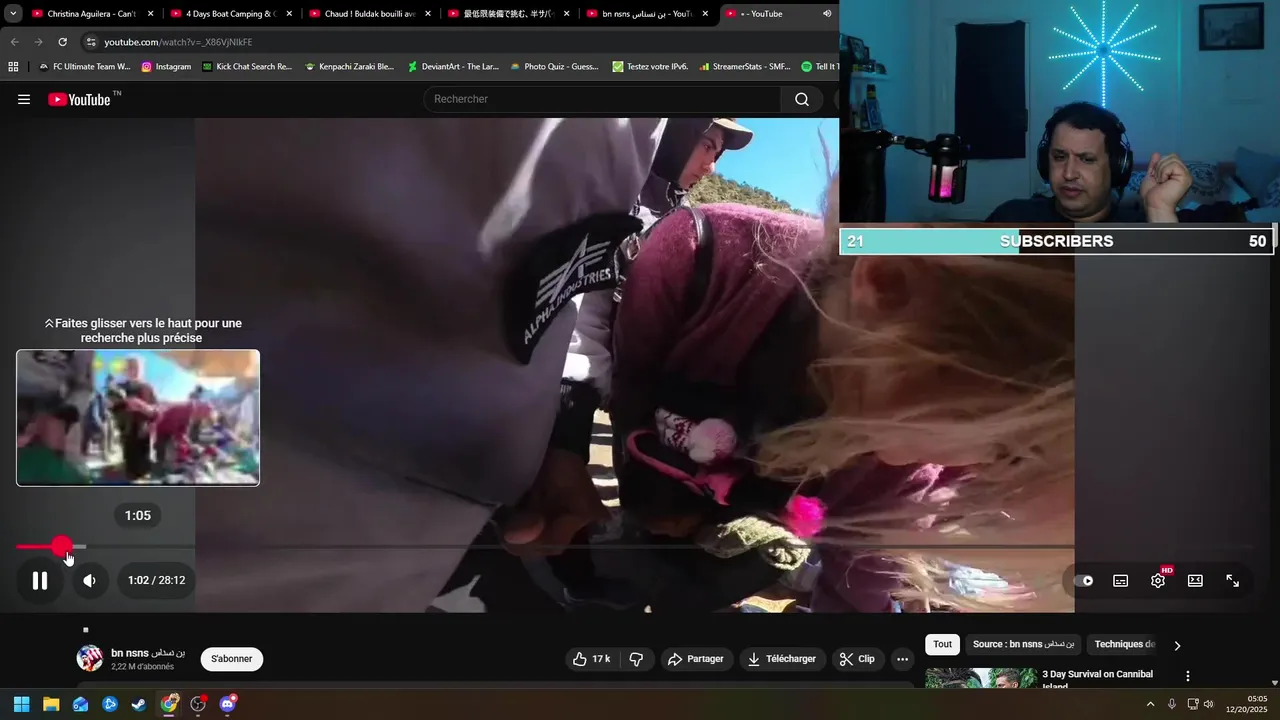
Task: Like the video with thumbs up
Action: 591,659
